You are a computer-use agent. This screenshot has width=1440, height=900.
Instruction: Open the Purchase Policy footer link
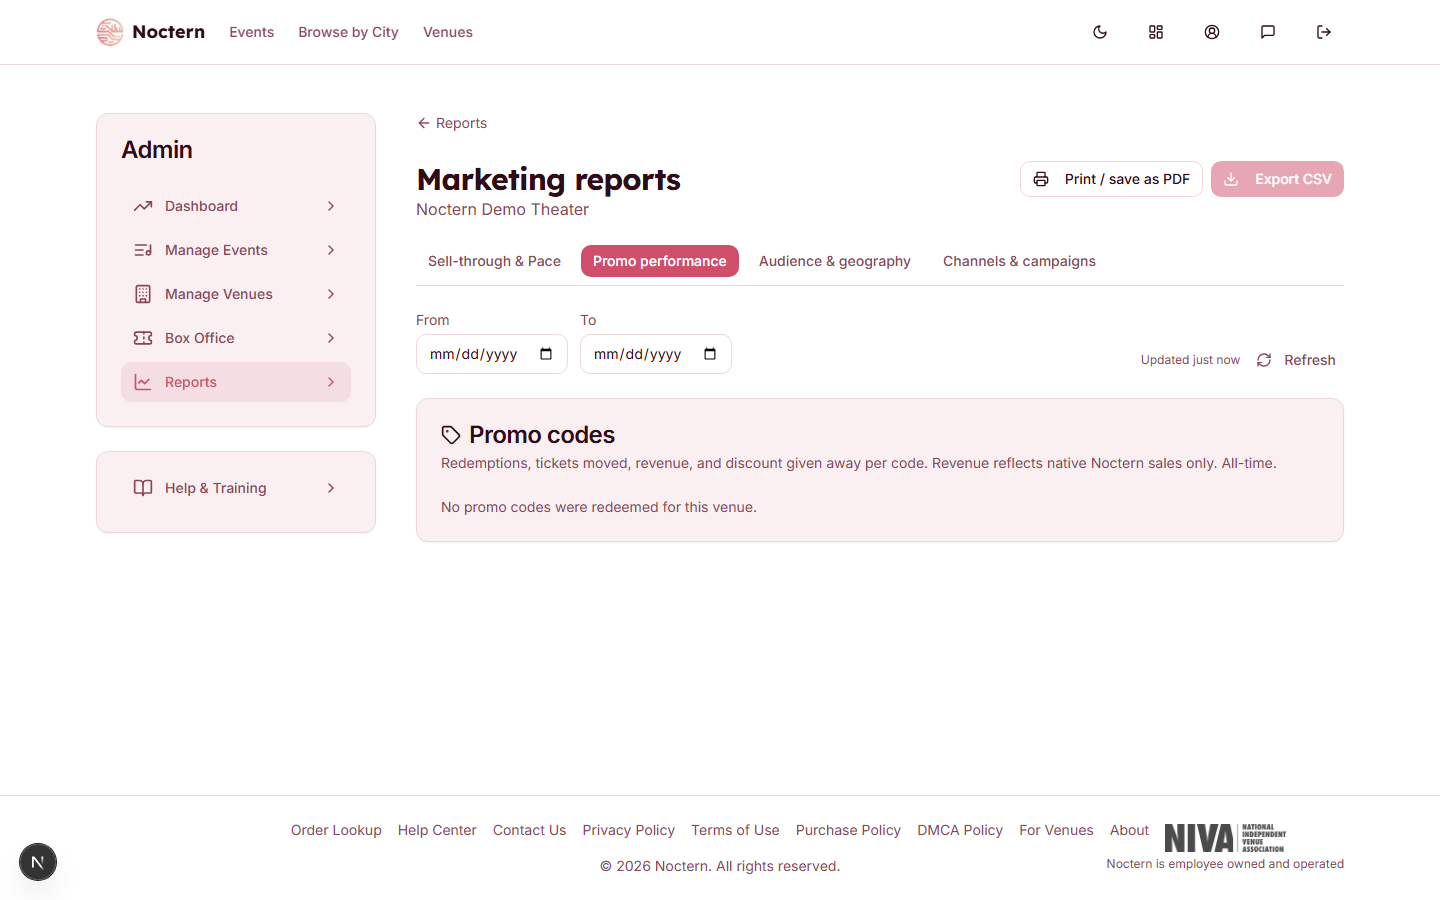848,830
